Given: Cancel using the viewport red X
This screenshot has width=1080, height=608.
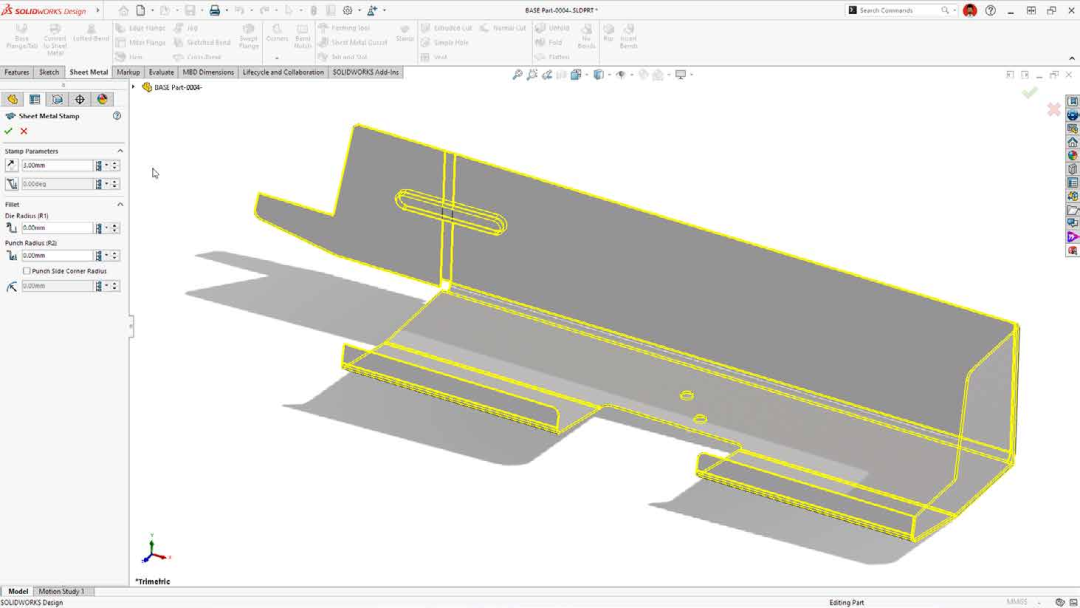Looking at the screenshot, I should pyautogui.click(x=1054, y=109).
